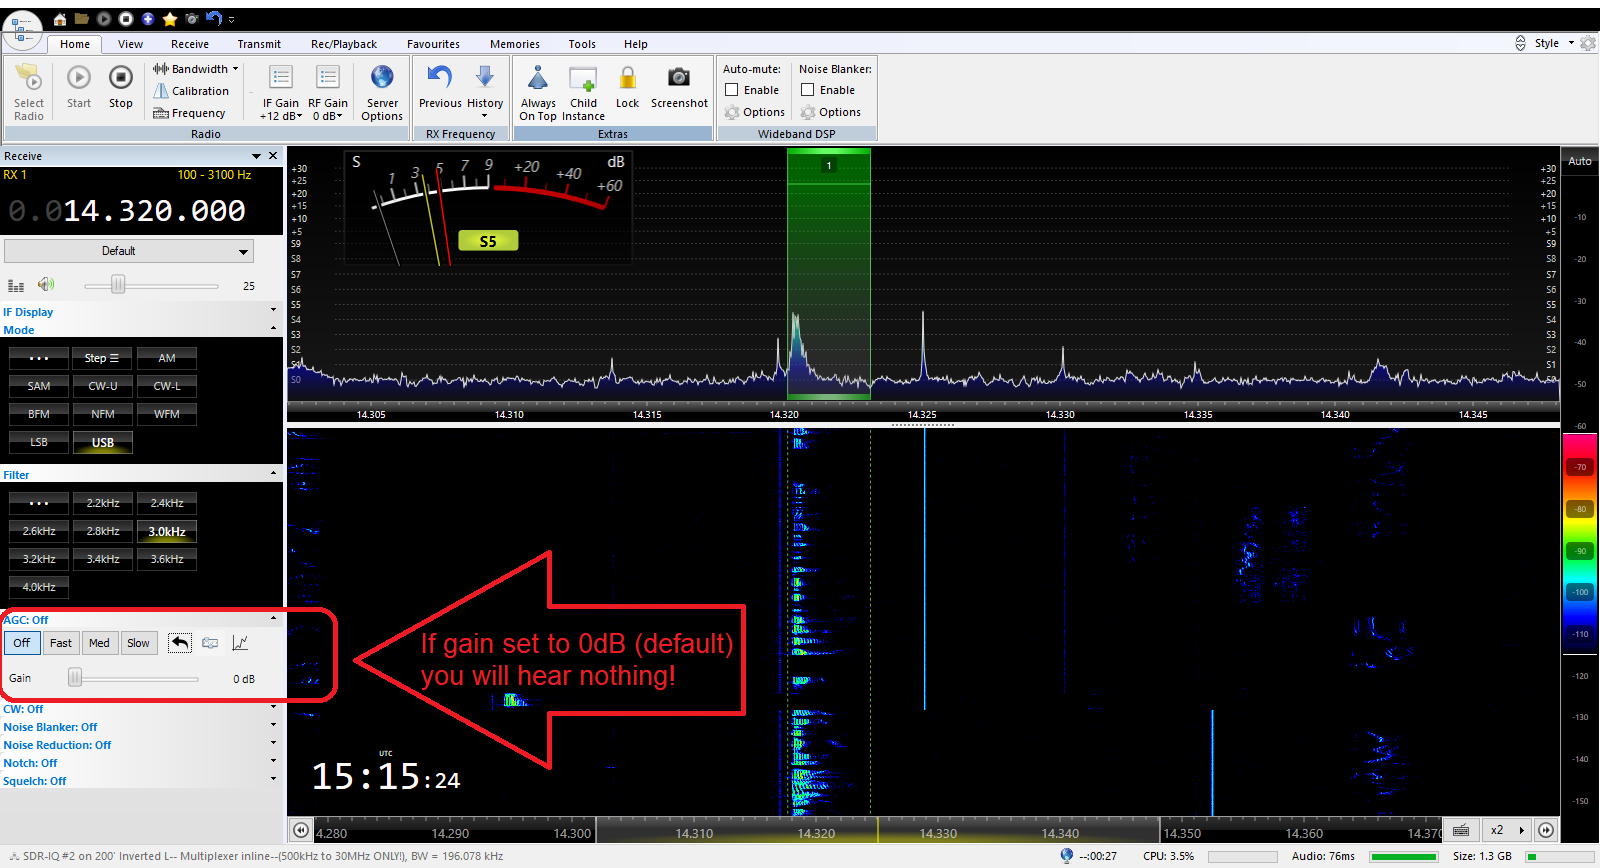This screenshot has height=868, width=1600.
Task: Open a Child Instance window
Action: tap(583, 79)
